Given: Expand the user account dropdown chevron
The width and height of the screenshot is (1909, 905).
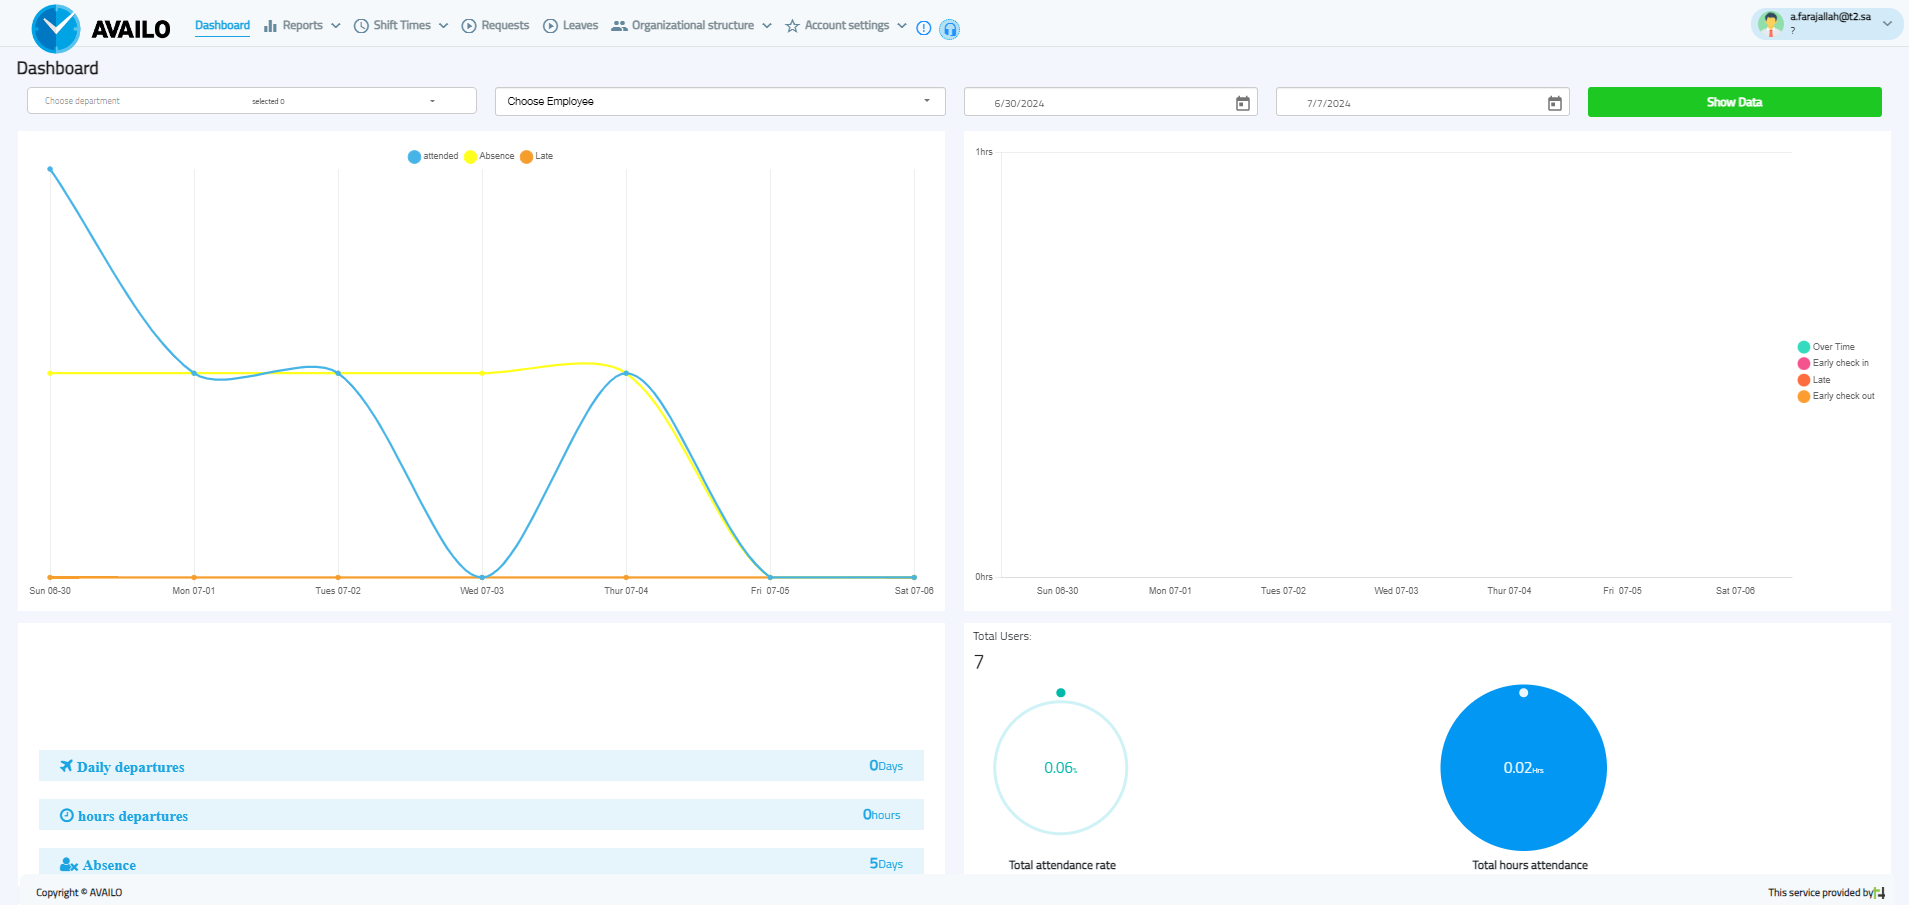Looking at the screenshot, I should pos(1887,23).
